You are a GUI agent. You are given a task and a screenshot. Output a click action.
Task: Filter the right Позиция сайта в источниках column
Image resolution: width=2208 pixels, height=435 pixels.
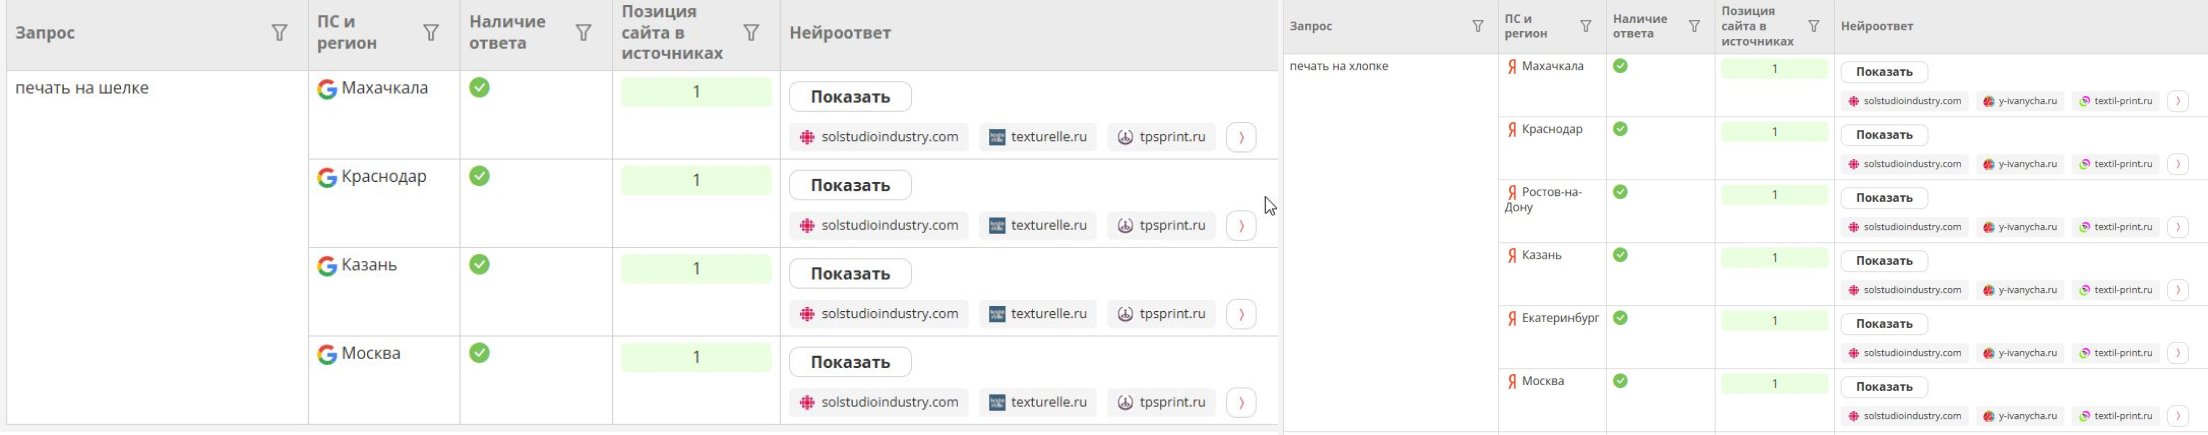coord(1814,26)
